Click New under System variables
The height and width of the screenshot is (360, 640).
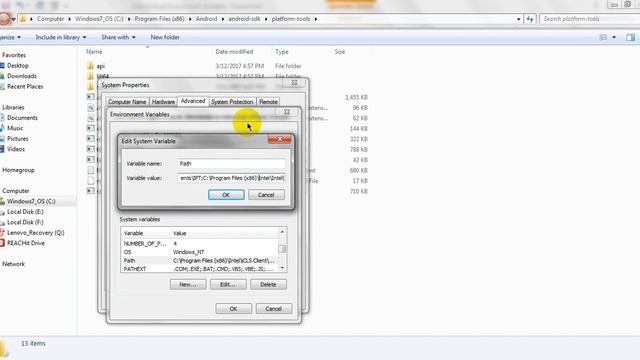point(188,284)
